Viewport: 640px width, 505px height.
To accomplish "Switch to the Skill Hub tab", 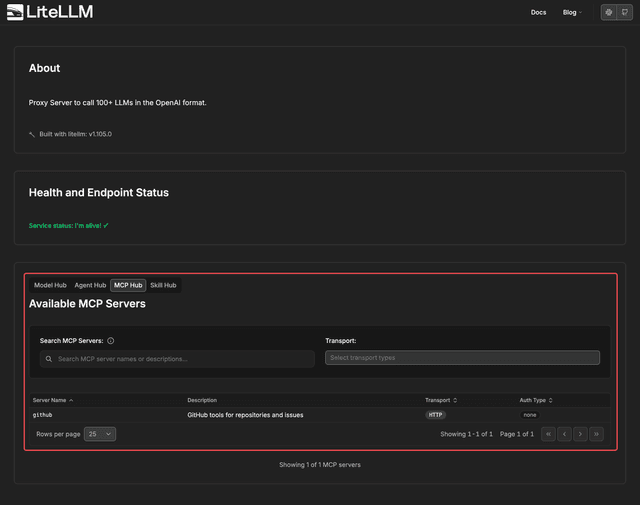I will tap(163, 285).
